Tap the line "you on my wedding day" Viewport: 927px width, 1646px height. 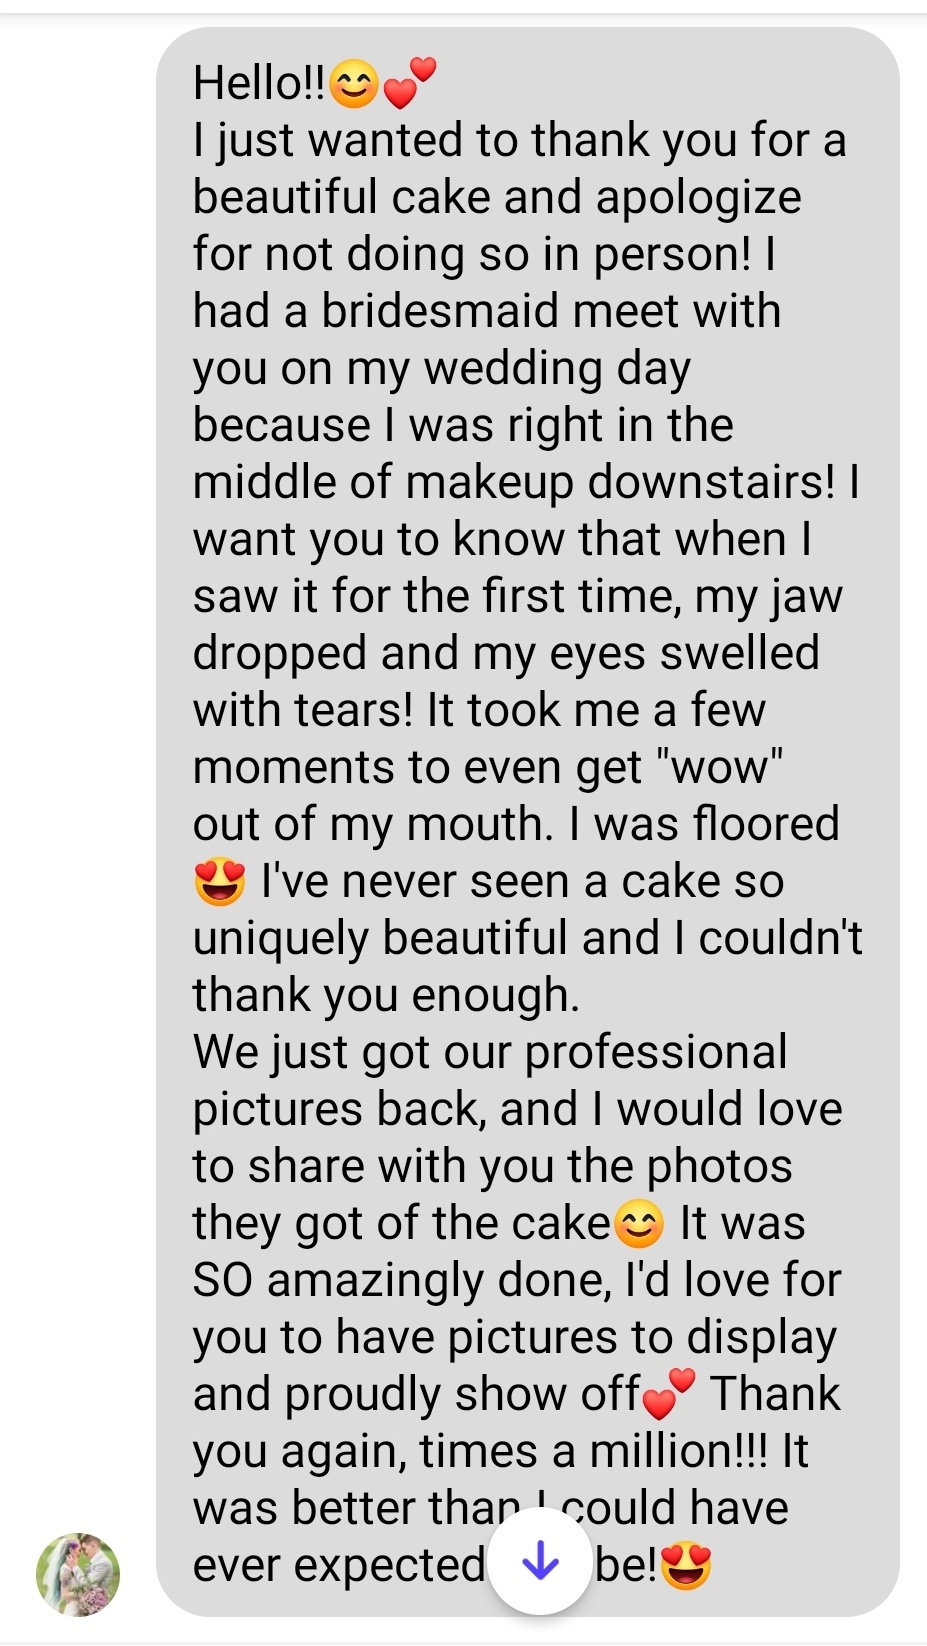coord(442,369)
